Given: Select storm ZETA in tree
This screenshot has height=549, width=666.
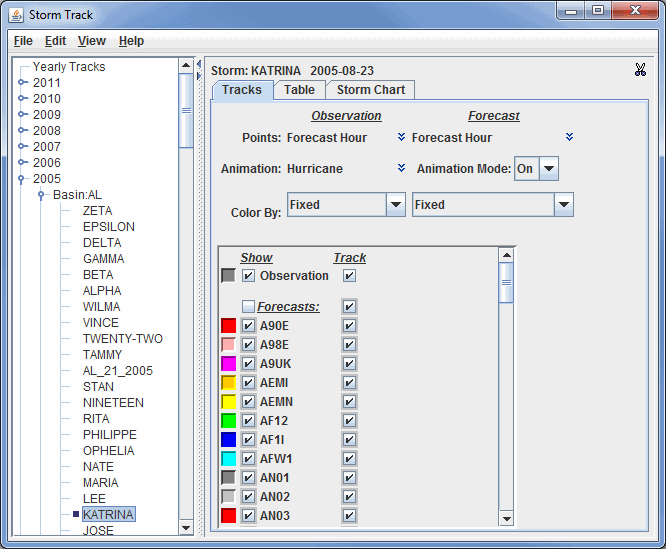Looking at the screenshot, I should tap(98, 211).
